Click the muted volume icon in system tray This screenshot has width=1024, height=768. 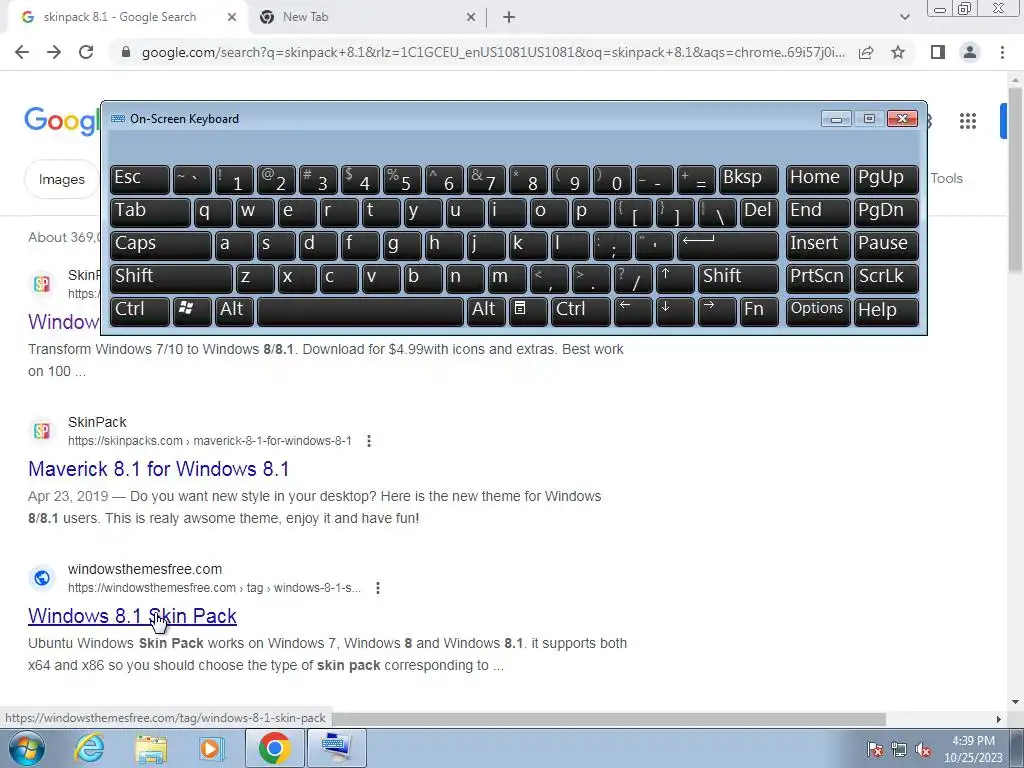point(923,750)
